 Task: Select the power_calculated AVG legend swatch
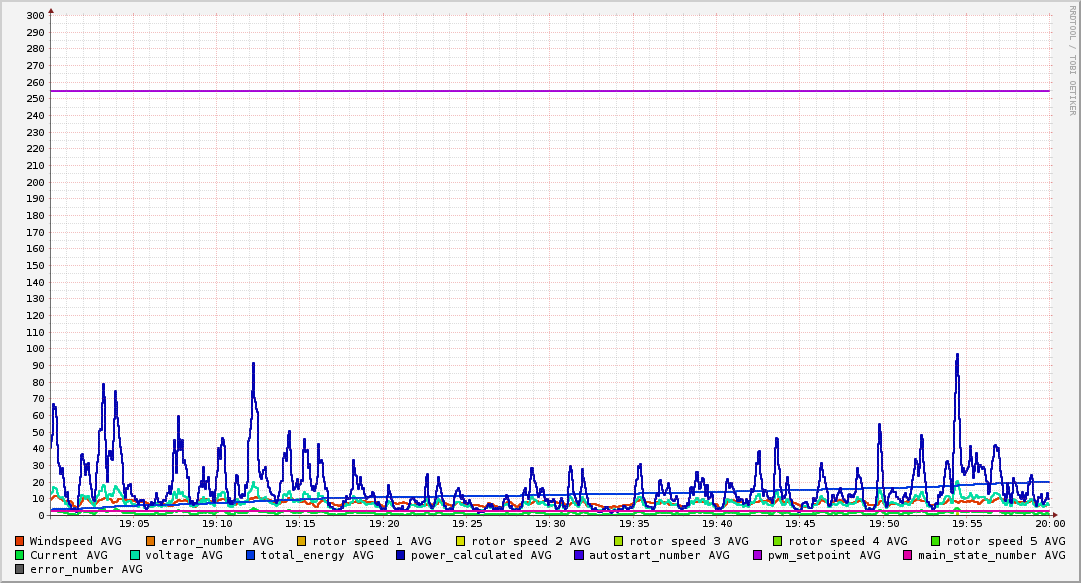coord(400,555)
